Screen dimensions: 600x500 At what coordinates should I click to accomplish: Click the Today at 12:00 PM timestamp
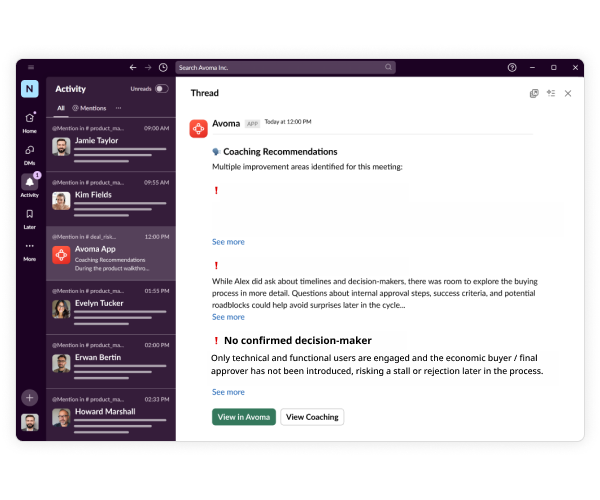pos(288,122)
